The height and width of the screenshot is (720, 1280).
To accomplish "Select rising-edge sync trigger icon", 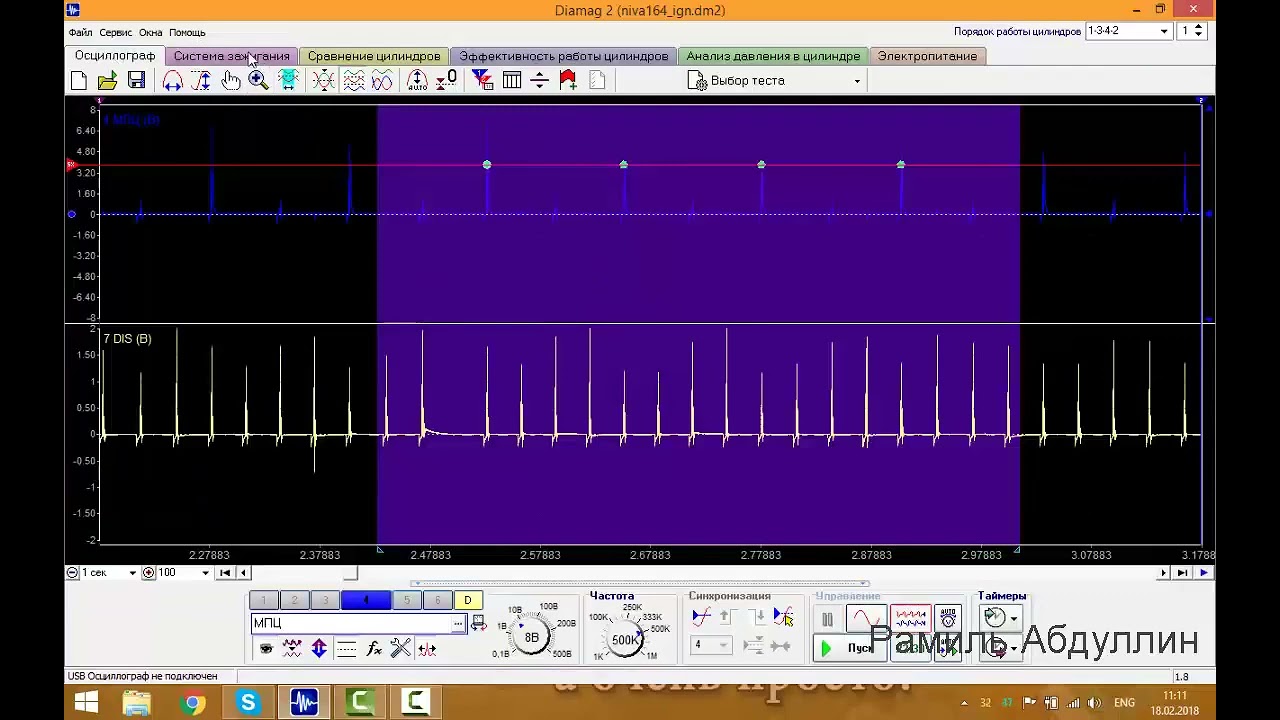I will tap(700, 617).
